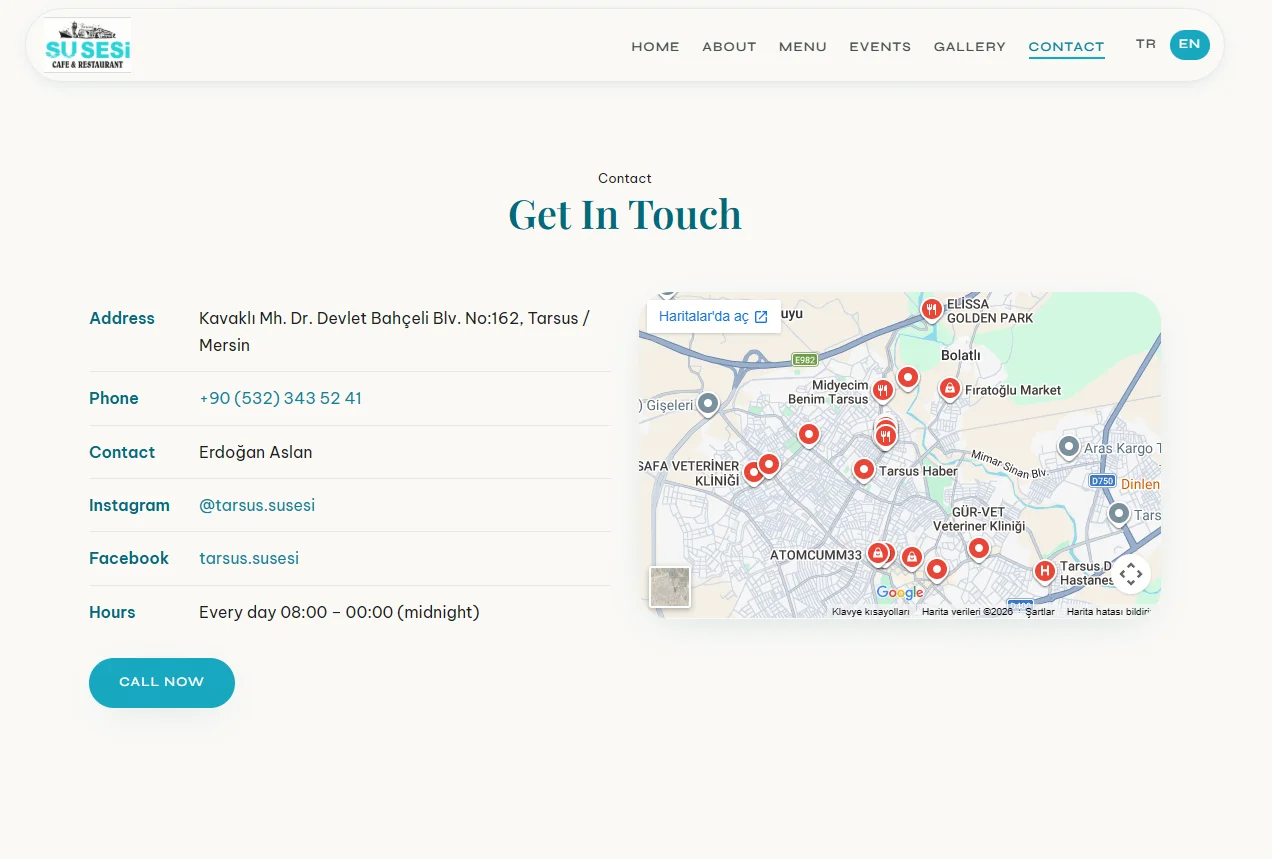Click the Bolatlı label on the map
The image size is (1272, 859).
click(961, 355)
